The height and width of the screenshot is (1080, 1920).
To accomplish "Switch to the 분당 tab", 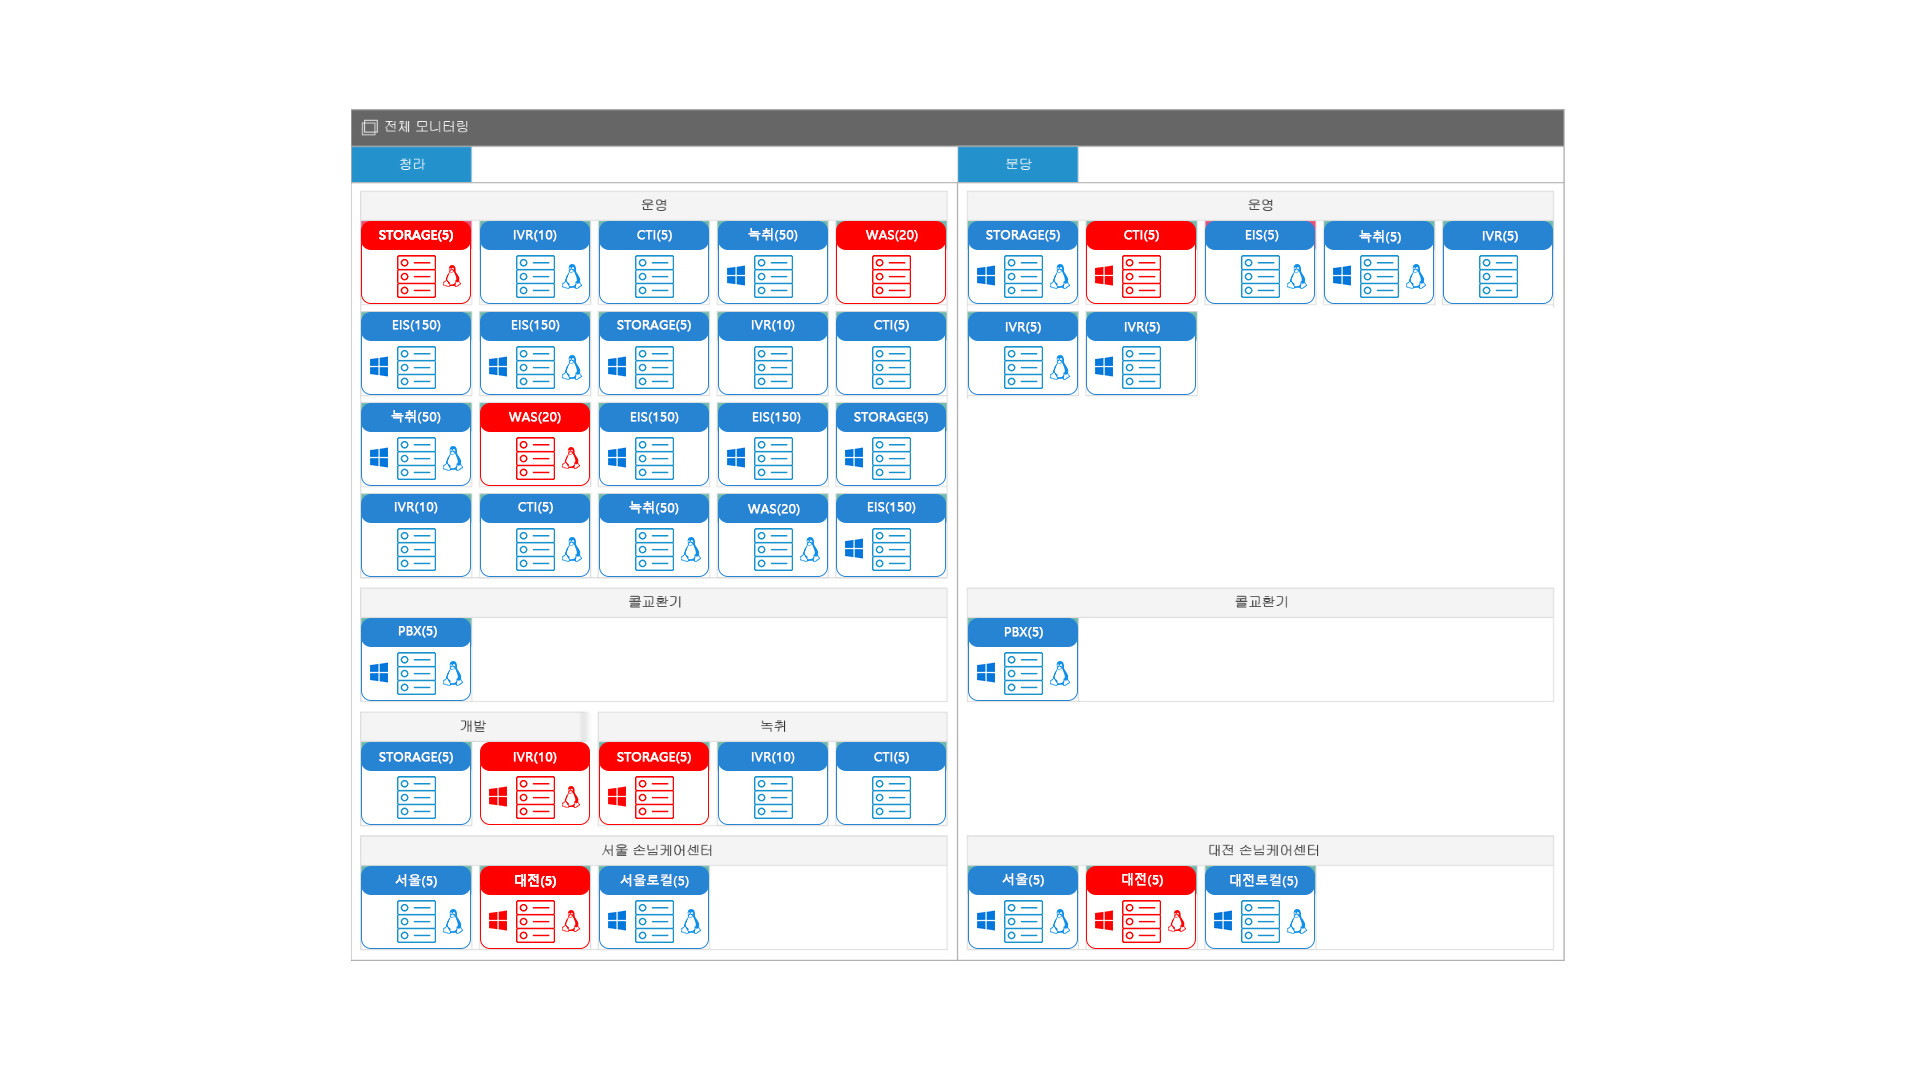I will pos(1018,164).
